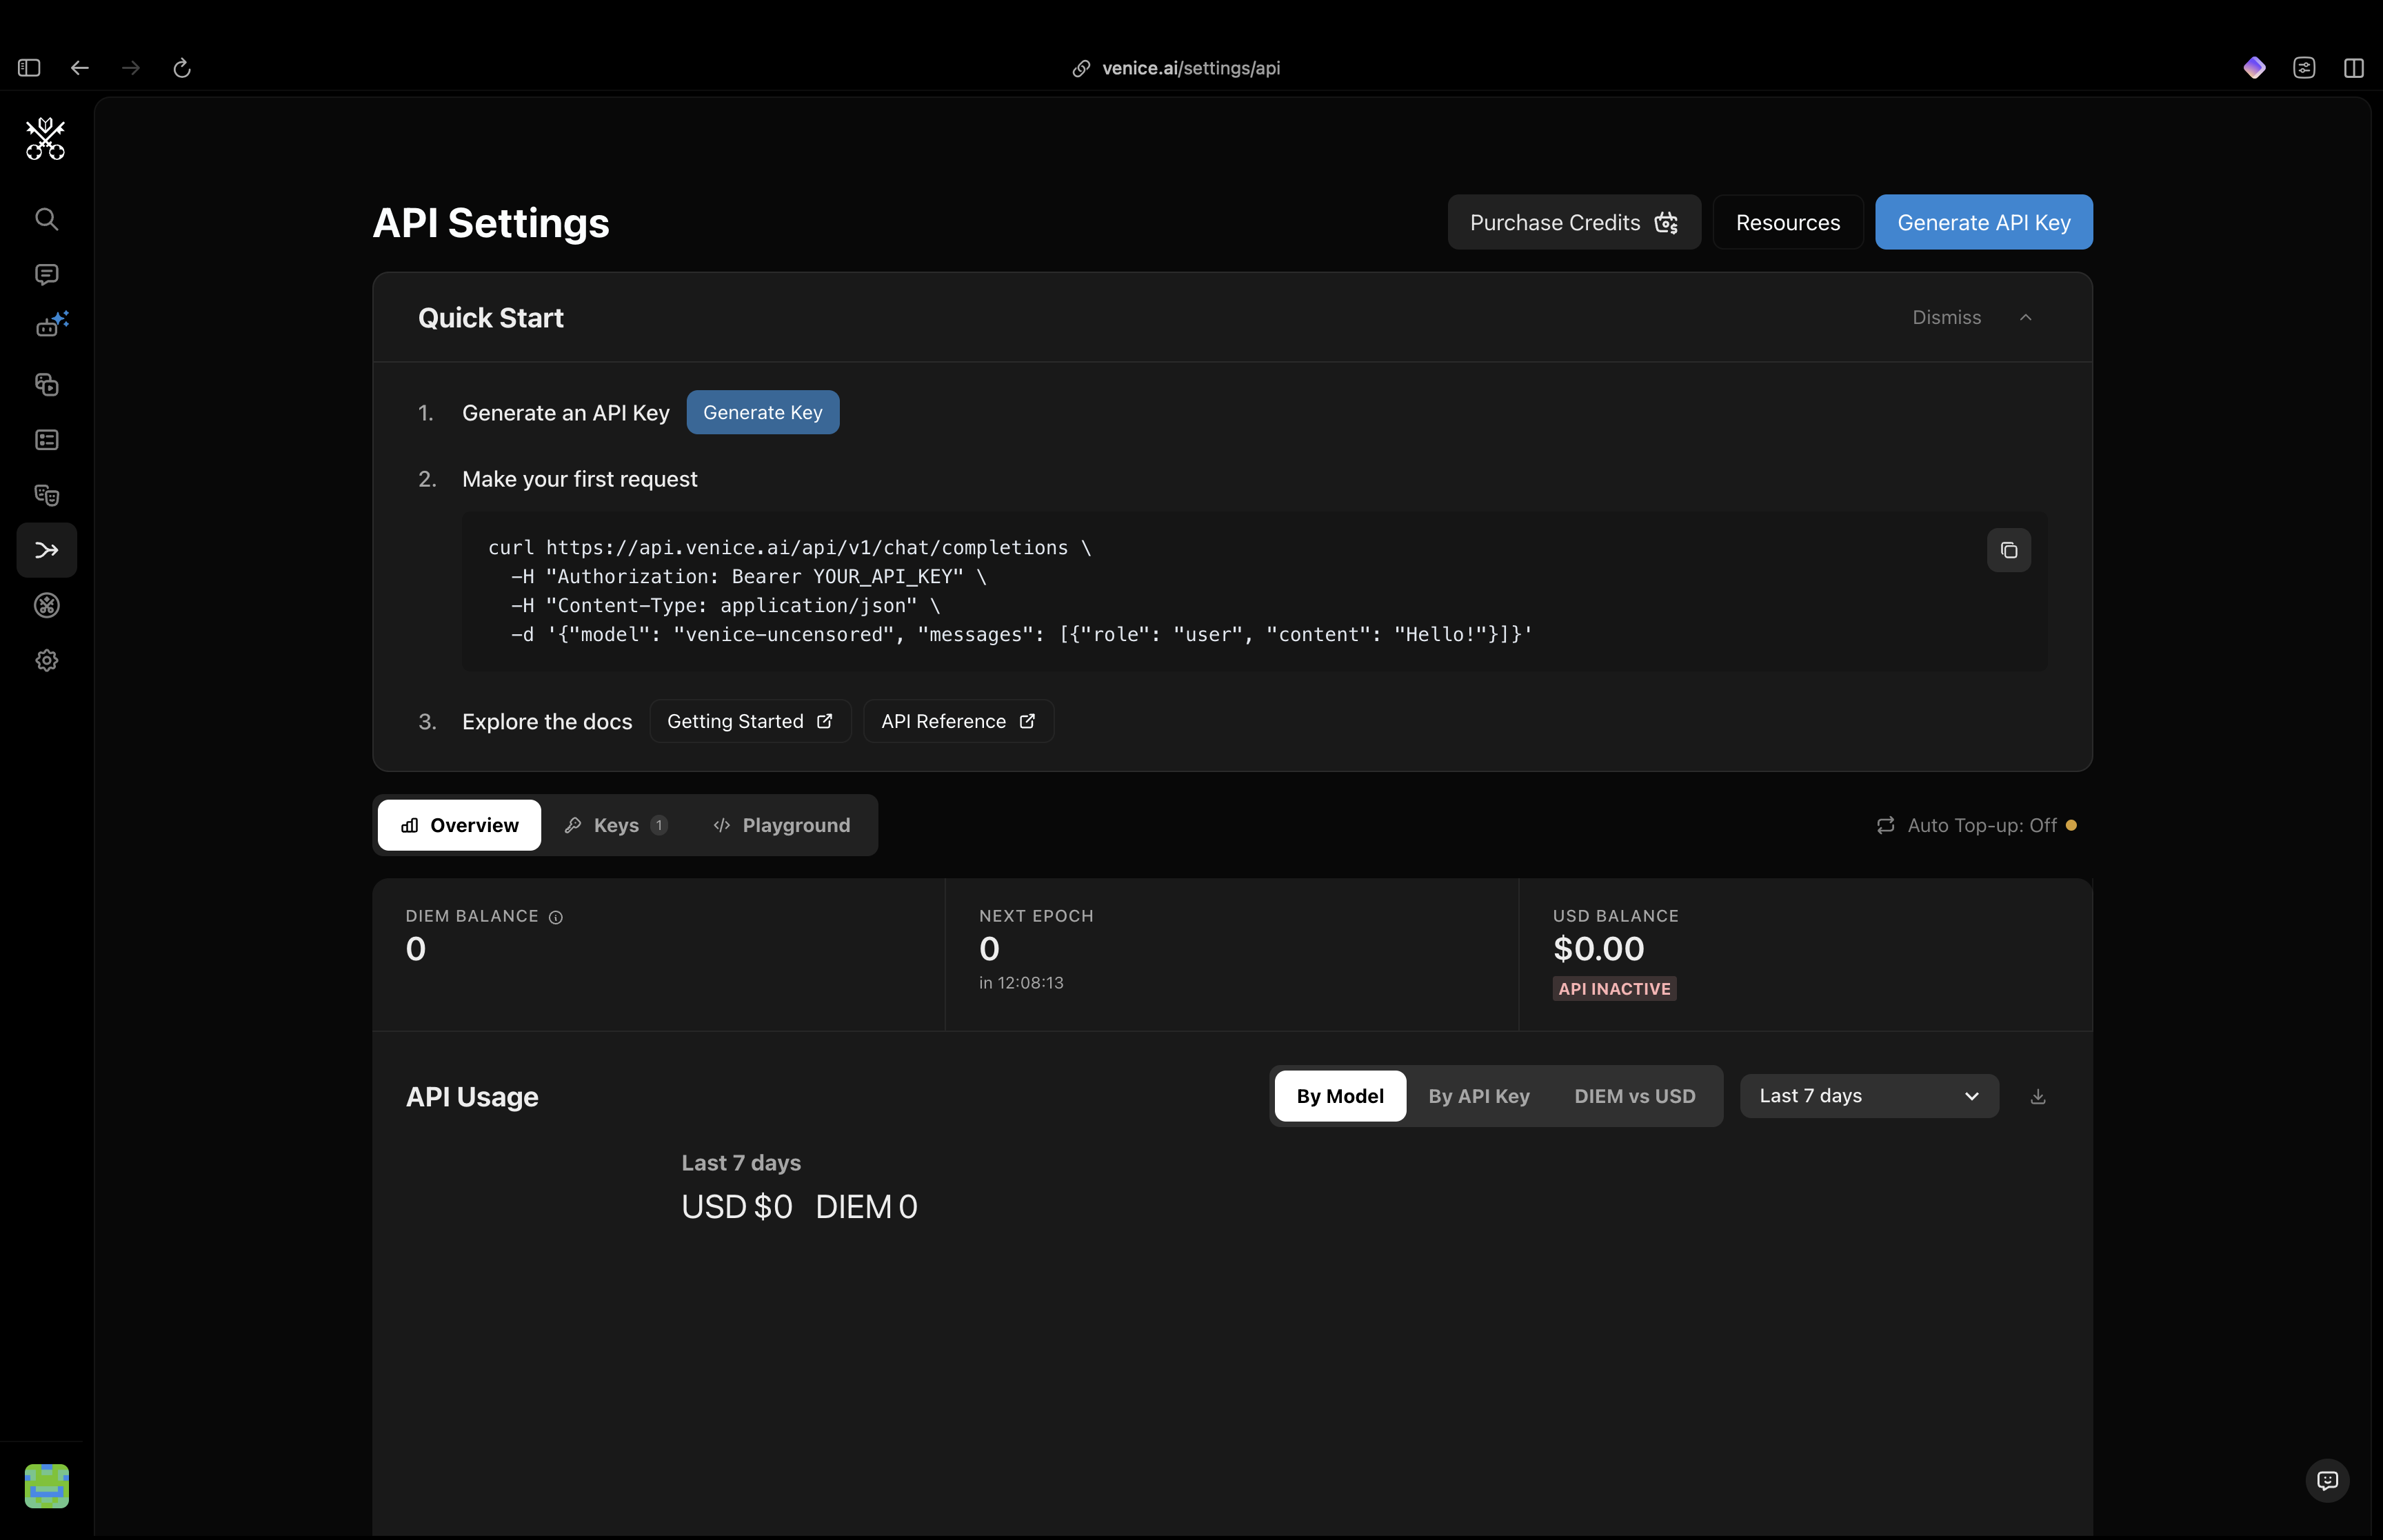Open the Resources button
Screen dimensions: 2383x1540
tap(1787, 222)
